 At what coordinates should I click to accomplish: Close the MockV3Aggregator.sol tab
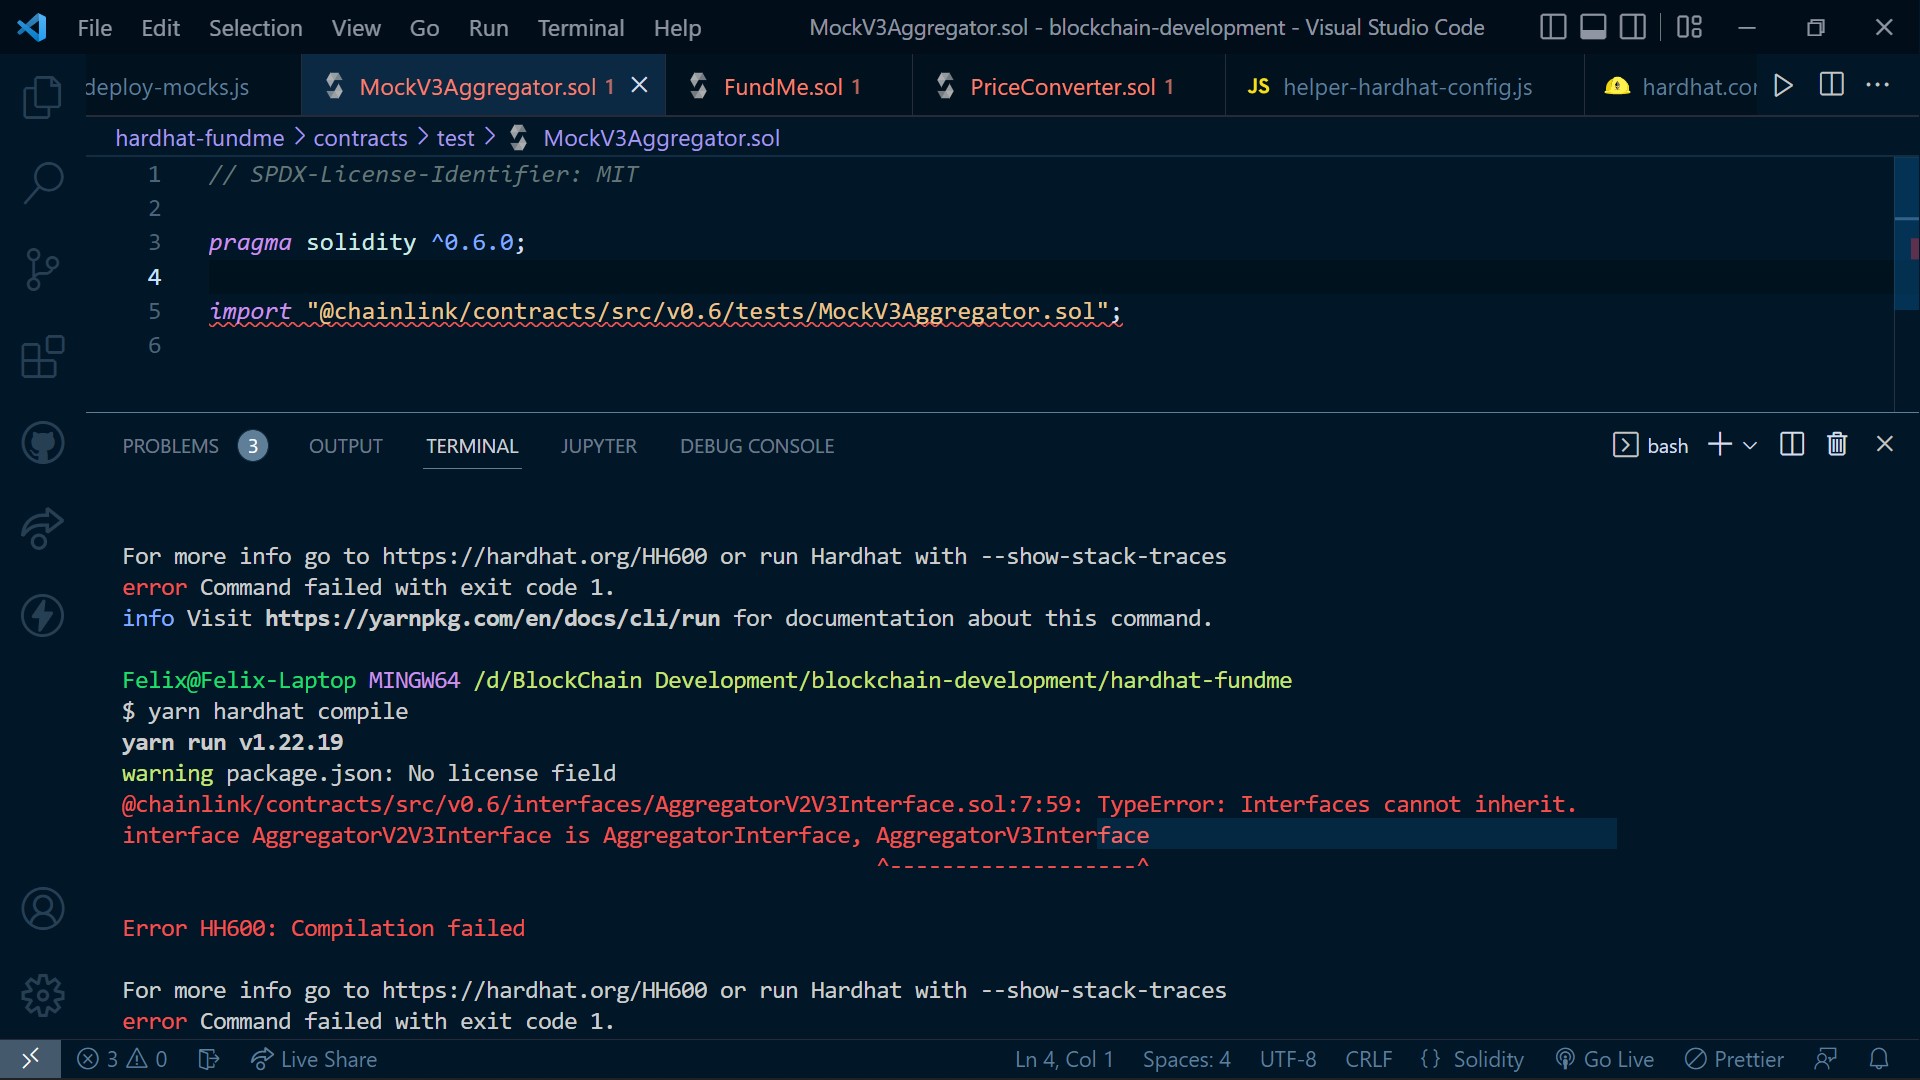(640, 86)
